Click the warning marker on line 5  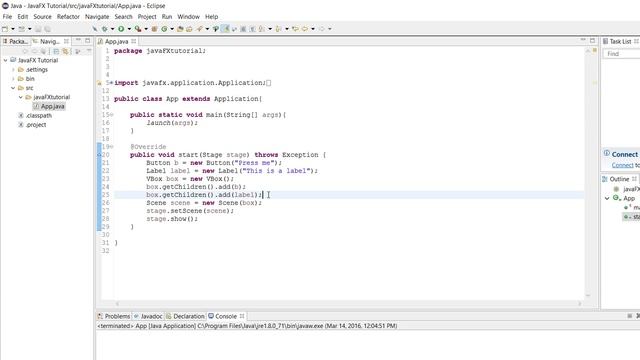click(x=99, y=83)
